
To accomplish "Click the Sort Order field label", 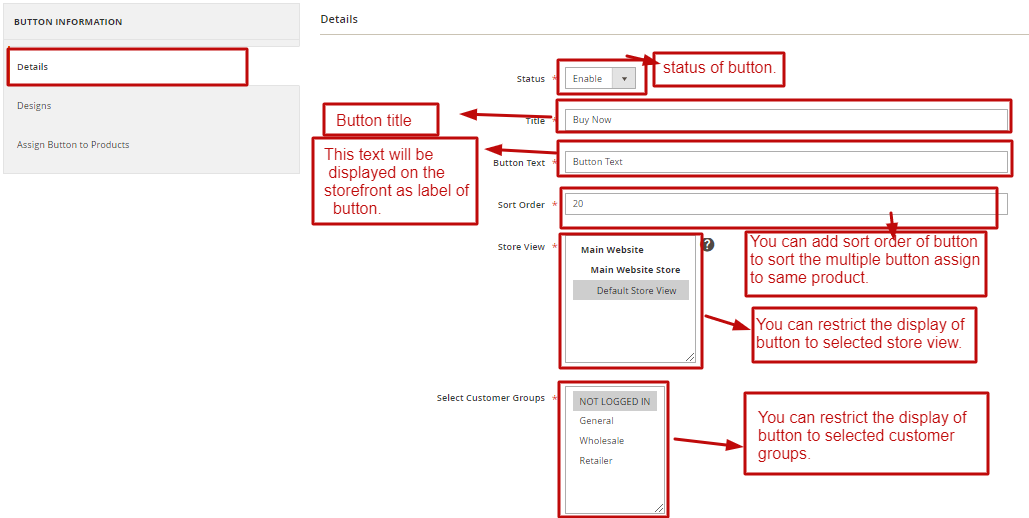I will 521,205.
